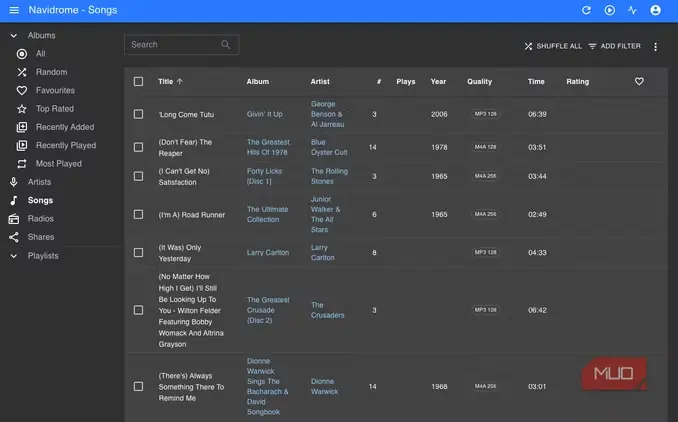
Task: Check the Always Something There To Remind Me row
Action: click(138, 386)
